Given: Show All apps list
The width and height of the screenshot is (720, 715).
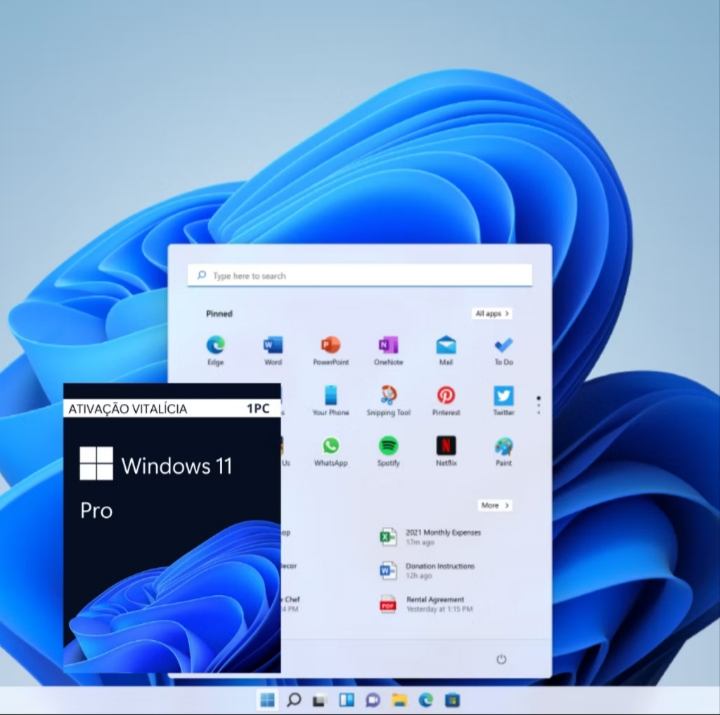Looking at the screenshot, I should coord(492,314).
